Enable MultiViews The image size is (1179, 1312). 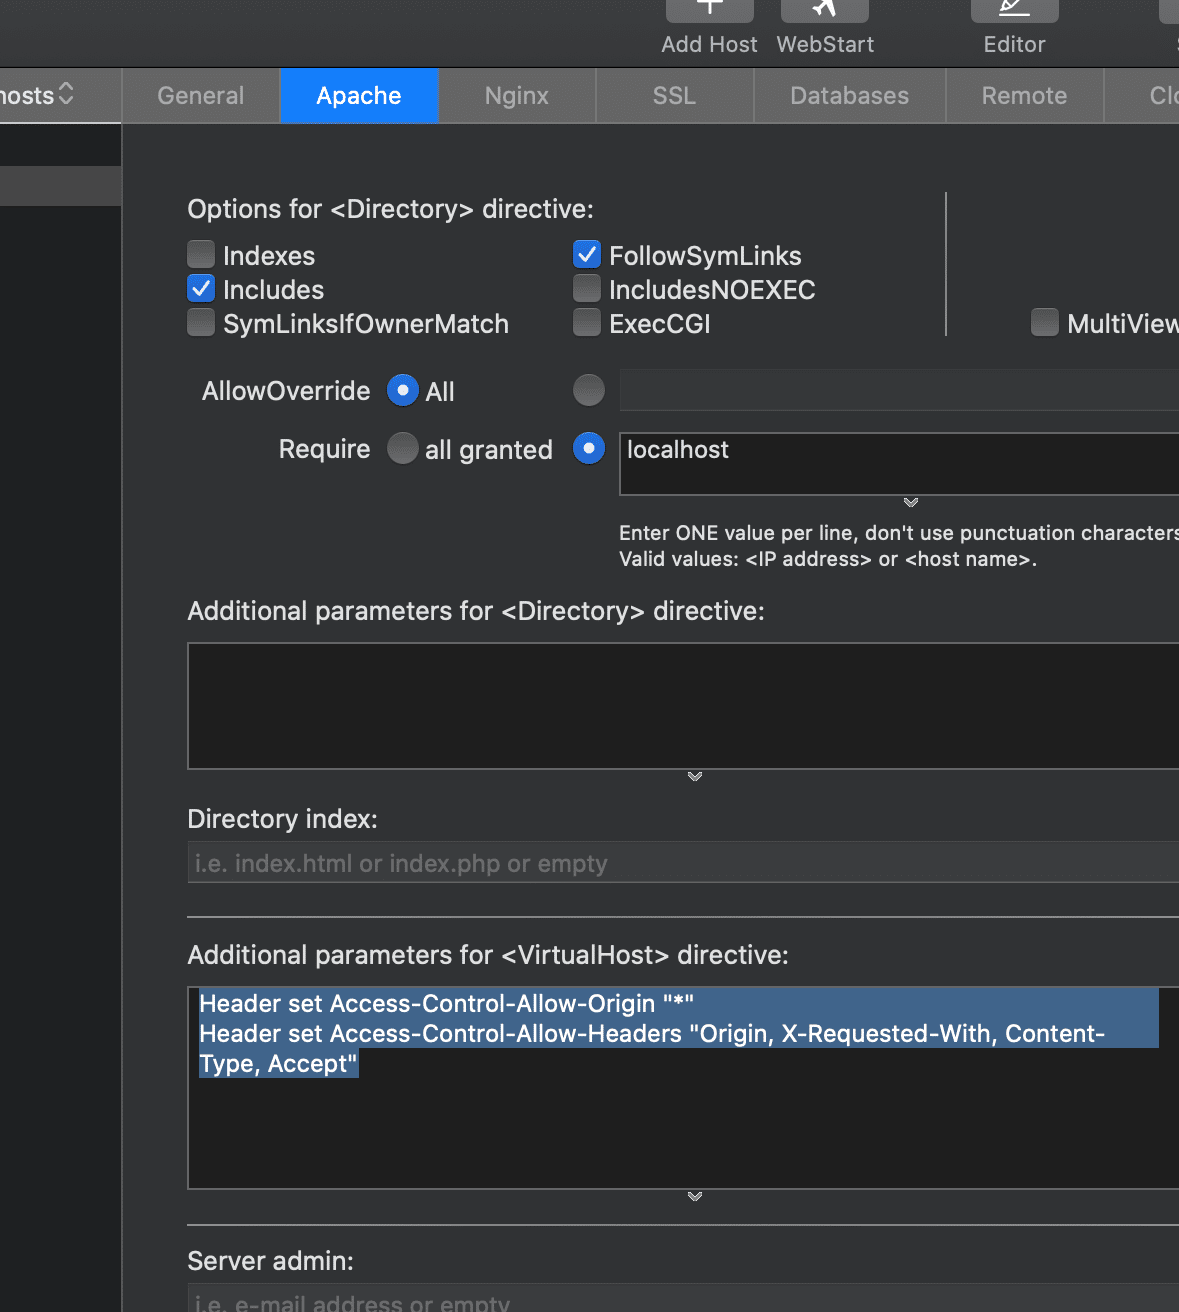point(1044,322)
